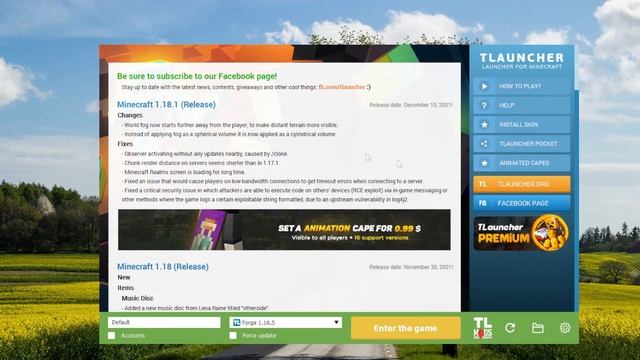Image resolution: width=640 pixels, height=360 pixels.
Task: Open the Minecraft 1.18 (Release) heading link
Action: tap(163, 267)
